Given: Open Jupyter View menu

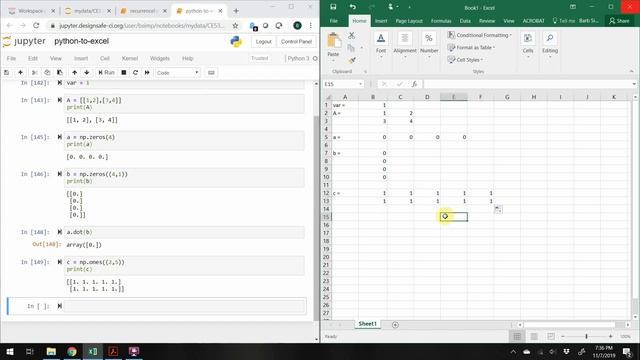Looking at the screenshot, I should tap(56, 58).
